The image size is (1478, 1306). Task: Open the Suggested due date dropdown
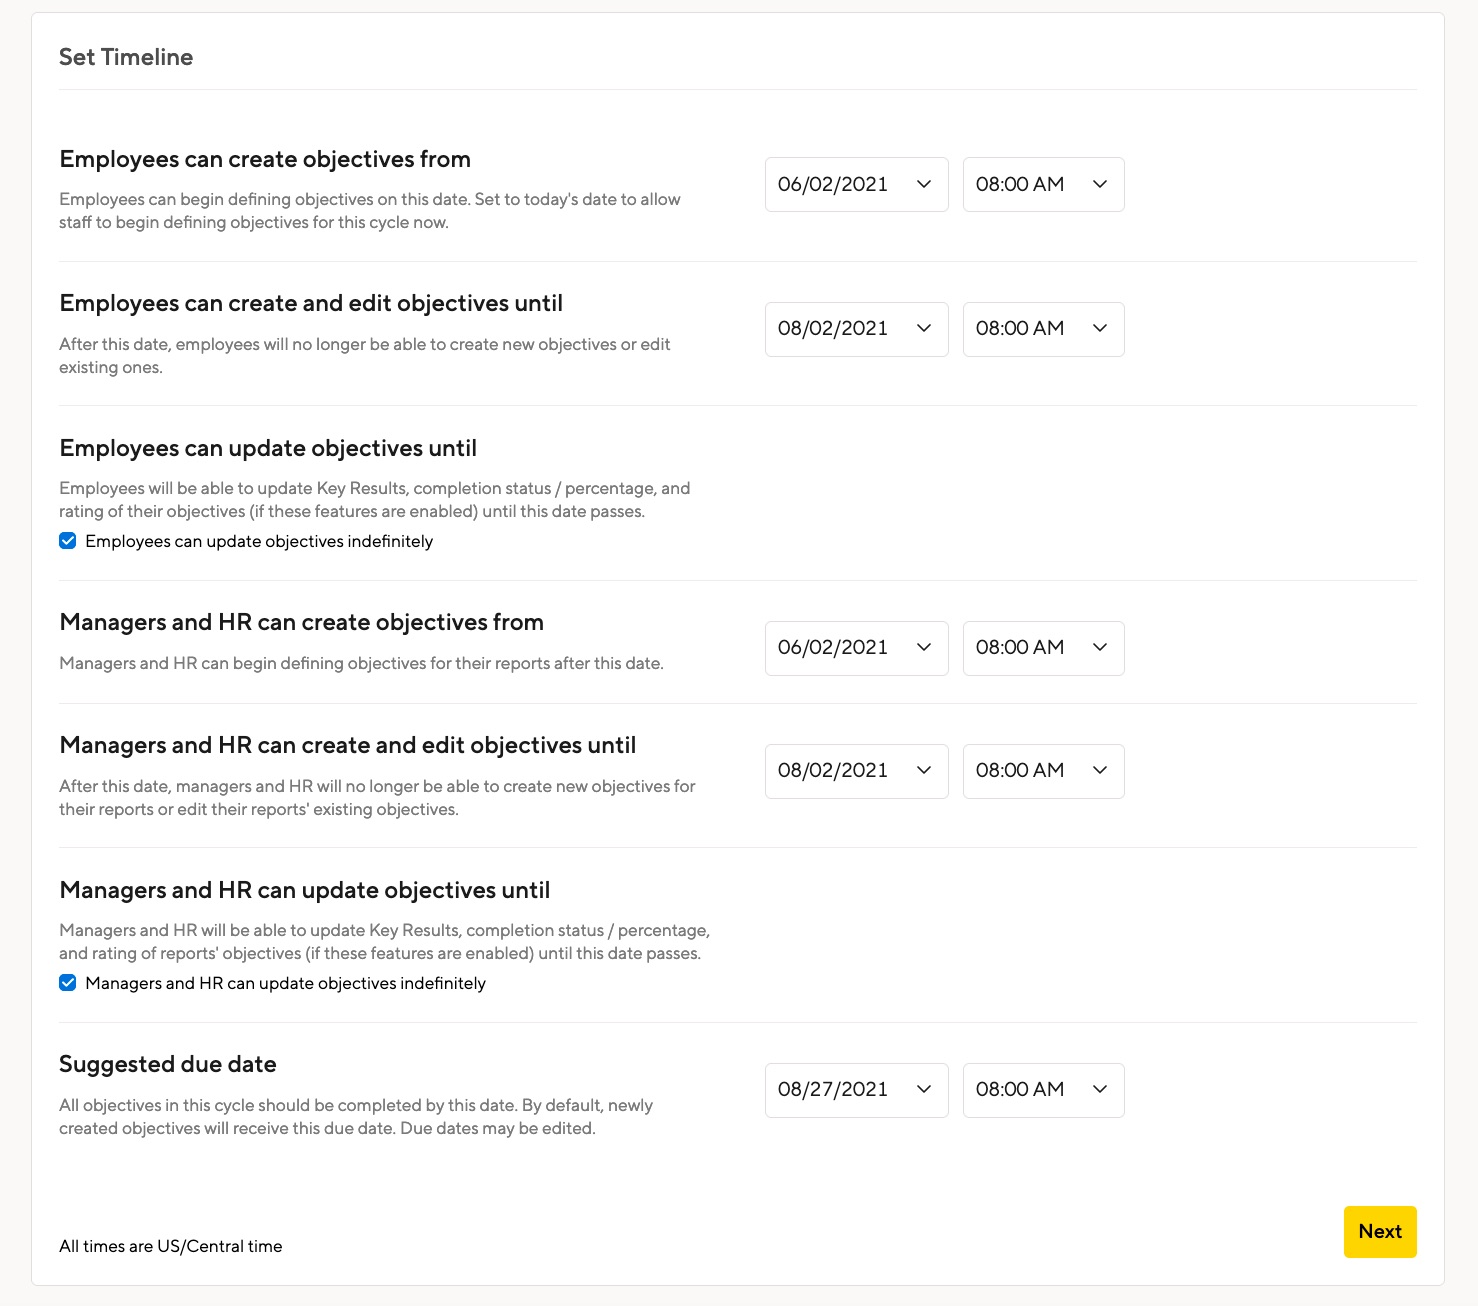855,1090
